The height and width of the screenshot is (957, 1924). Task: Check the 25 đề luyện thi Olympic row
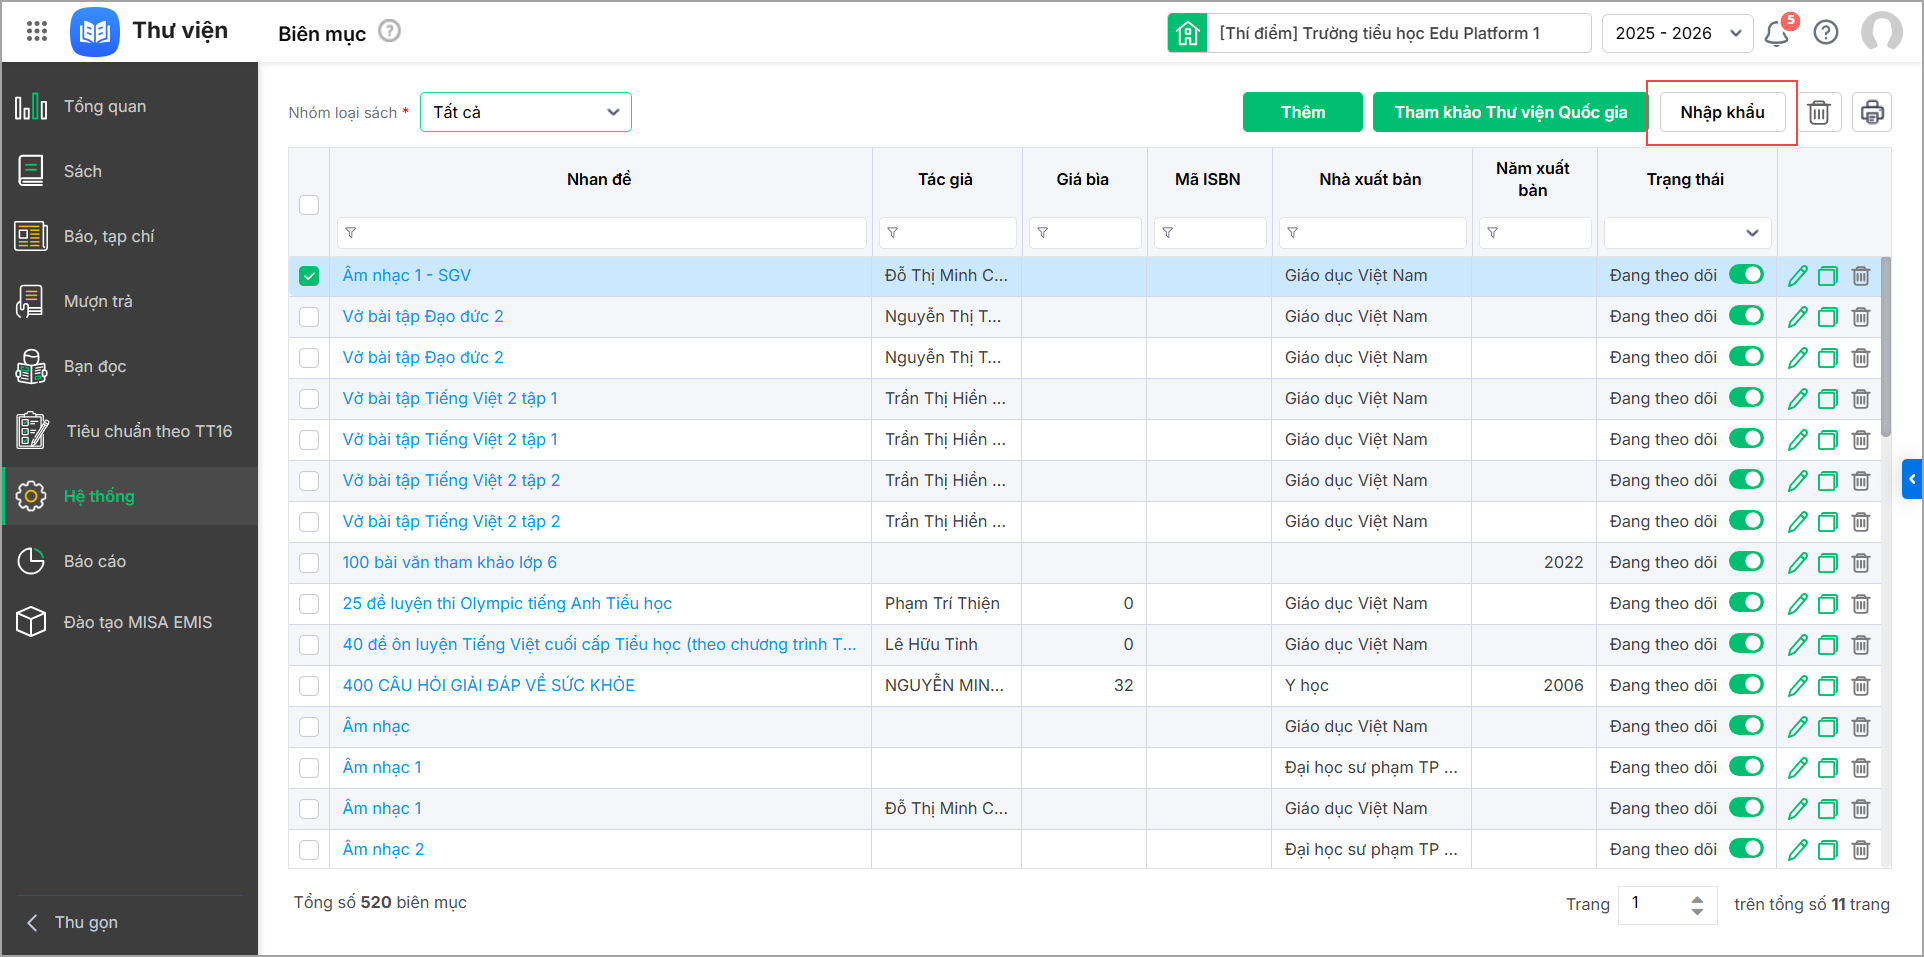309,604
